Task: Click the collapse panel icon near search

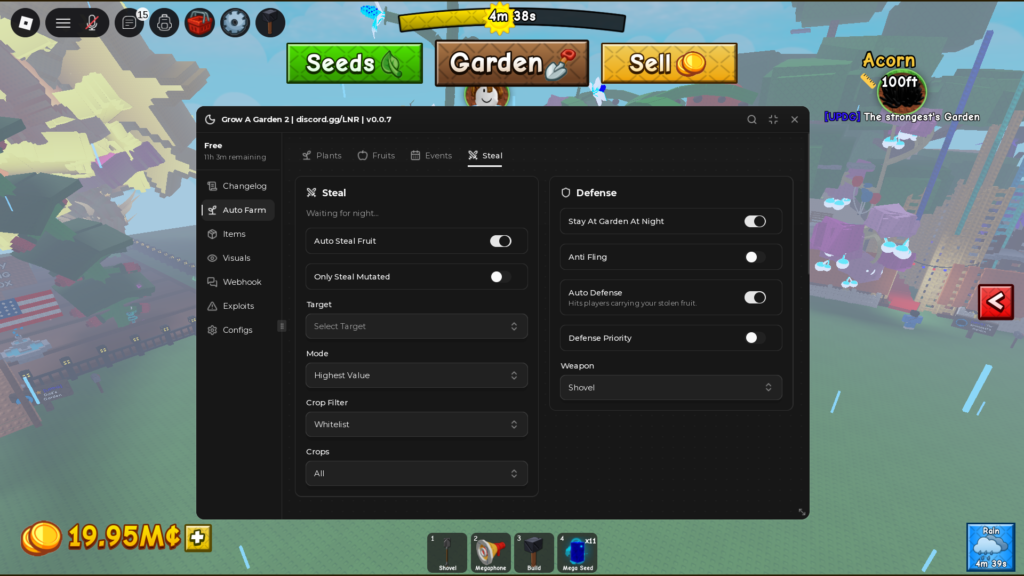Action: 773,120
